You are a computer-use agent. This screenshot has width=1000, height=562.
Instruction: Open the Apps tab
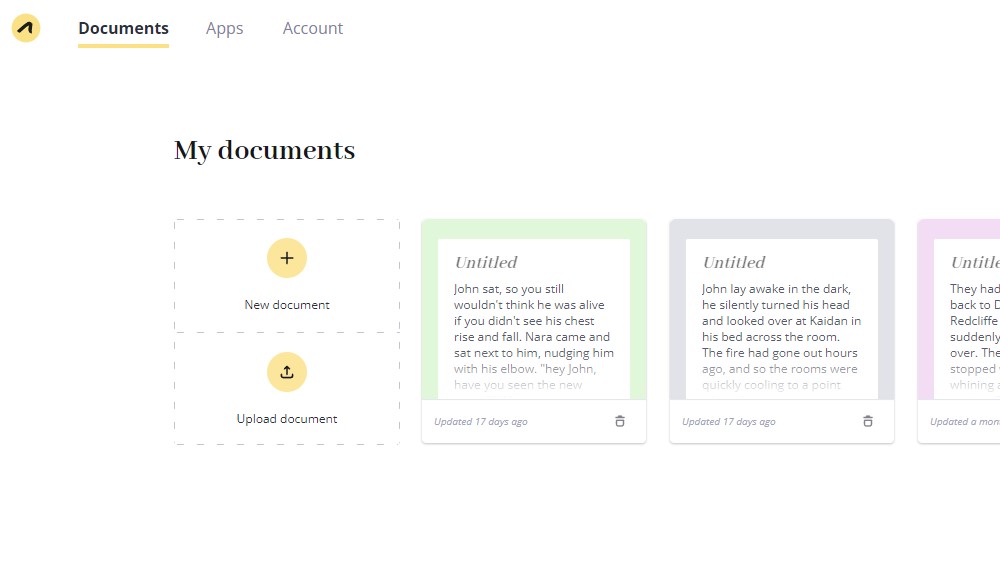click(224, 28)
